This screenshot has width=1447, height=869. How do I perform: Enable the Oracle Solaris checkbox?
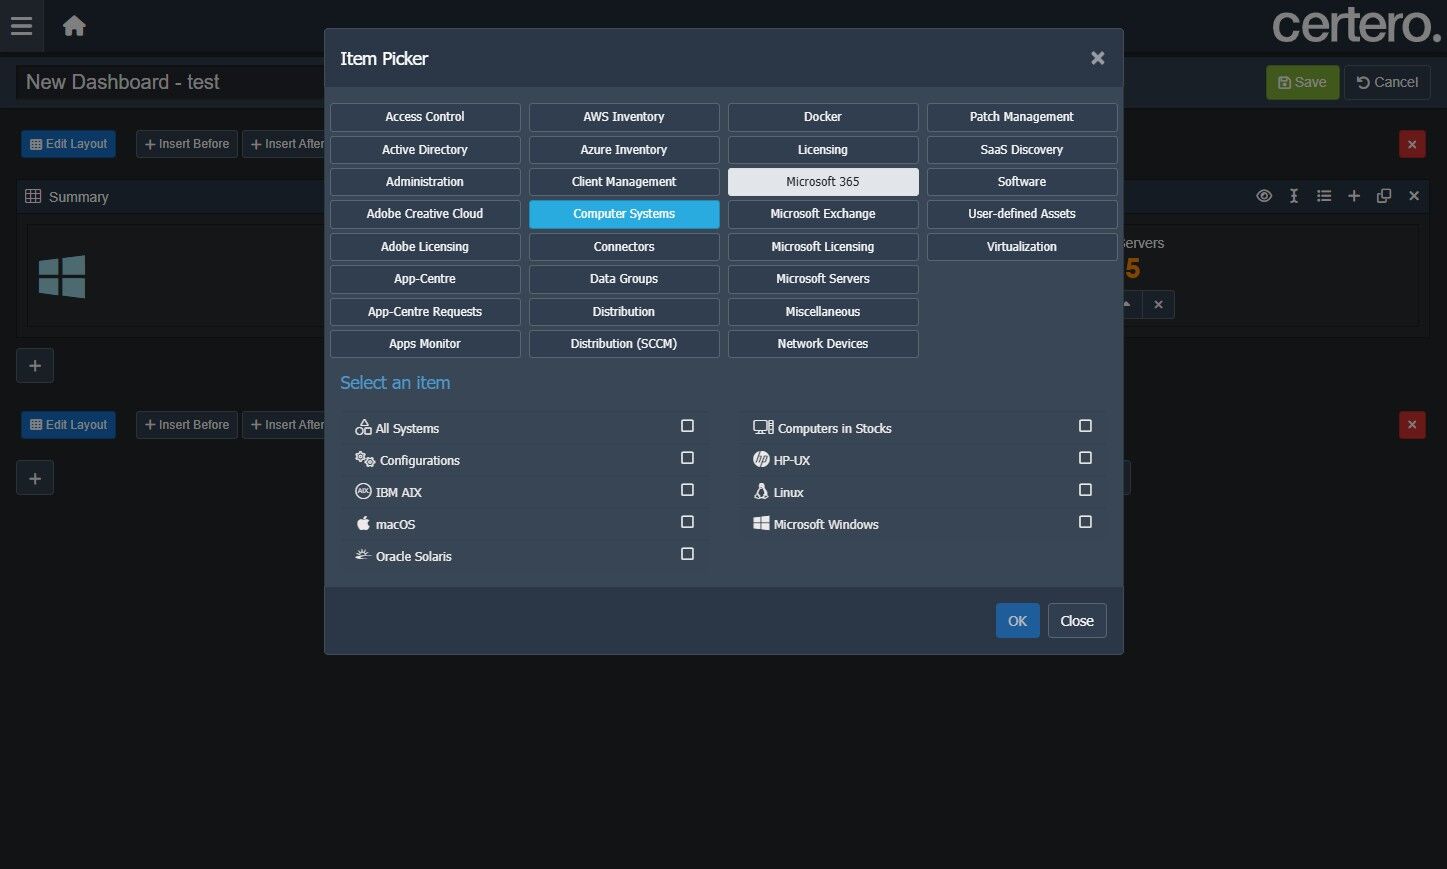pos(687,554)
